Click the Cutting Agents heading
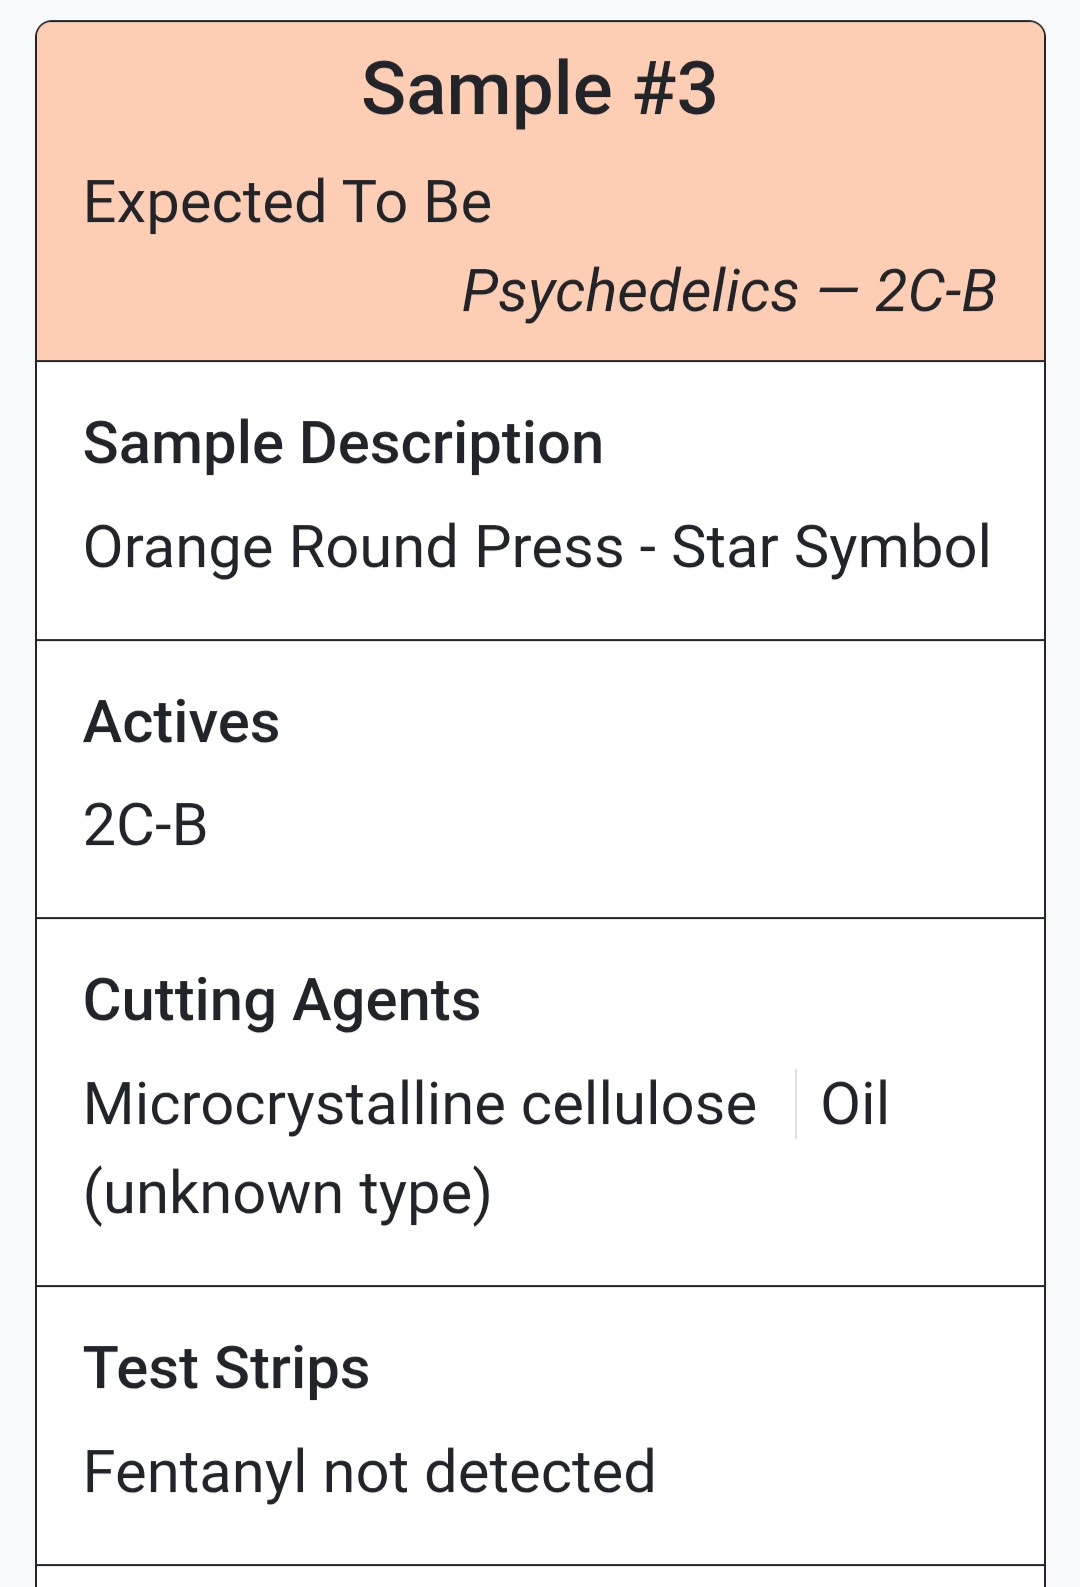This screenshot has height=1587, width=1080. 282,1001
